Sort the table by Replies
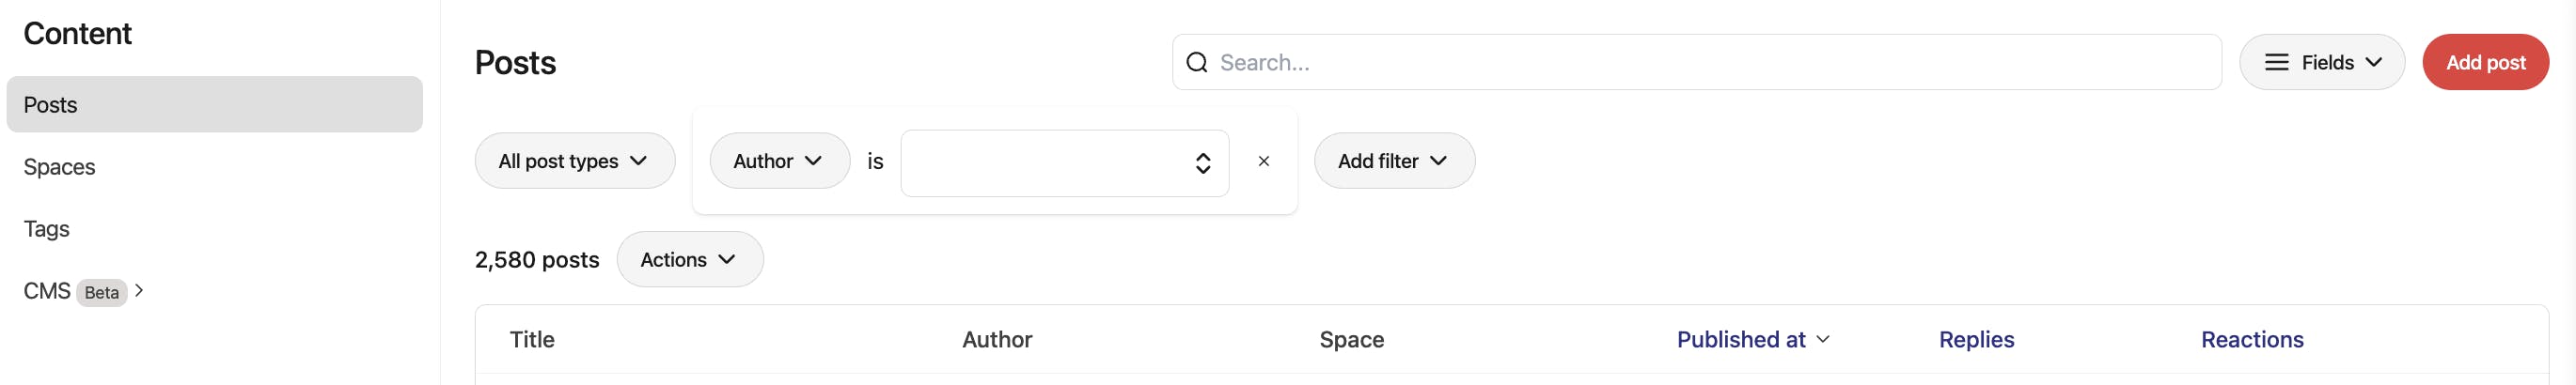The width and height of the screenshot is (2576, 385). [1975, 340]
